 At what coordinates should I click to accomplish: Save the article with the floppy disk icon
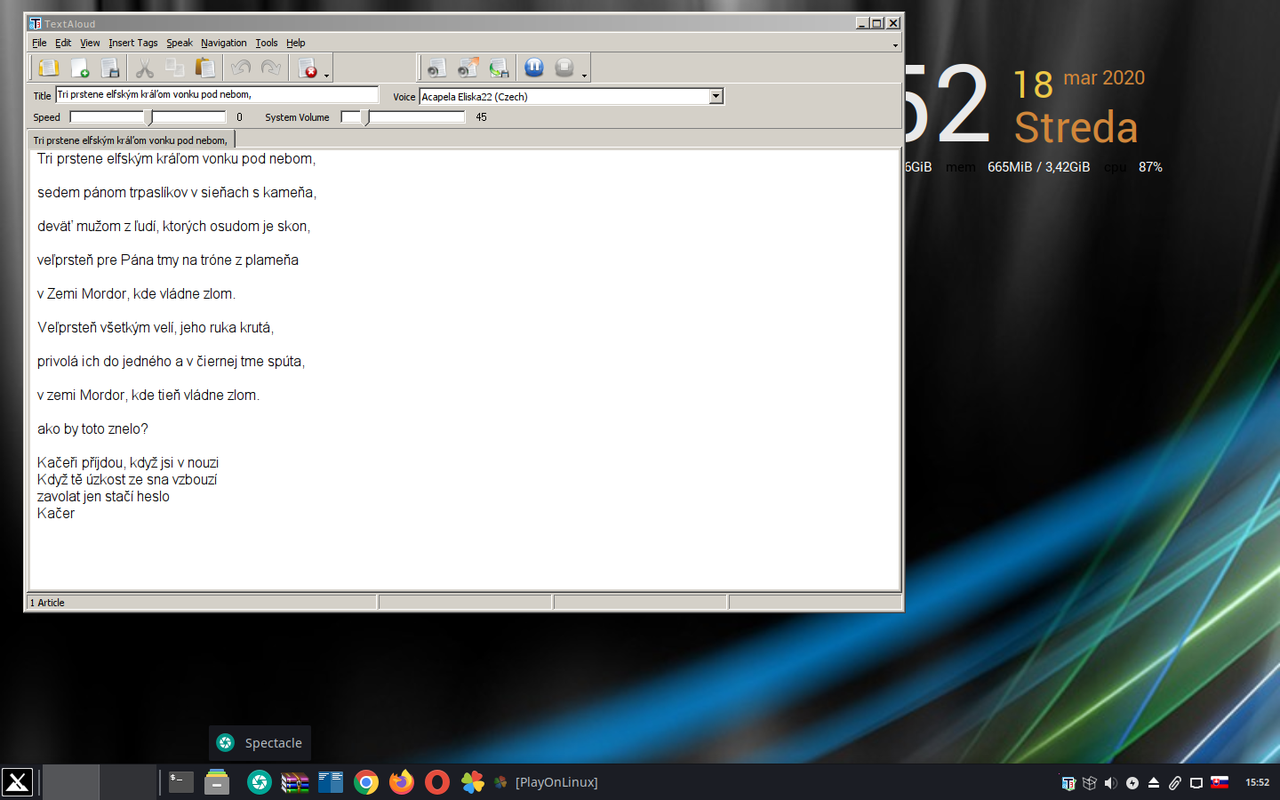click(110, 68)
